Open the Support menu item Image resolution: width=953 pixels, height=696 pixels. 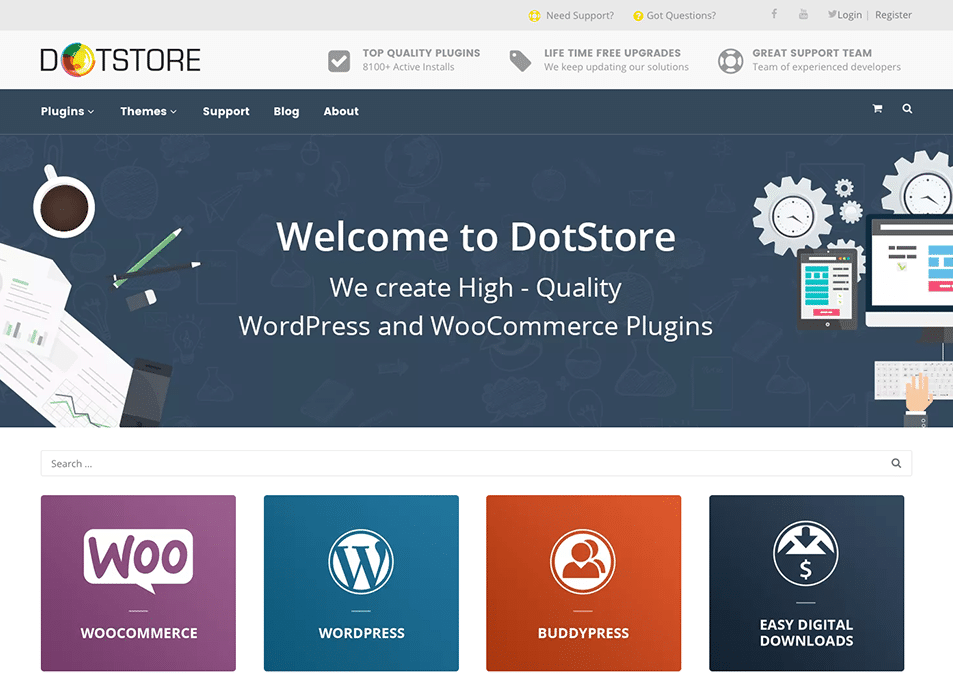tap(225, 111)
